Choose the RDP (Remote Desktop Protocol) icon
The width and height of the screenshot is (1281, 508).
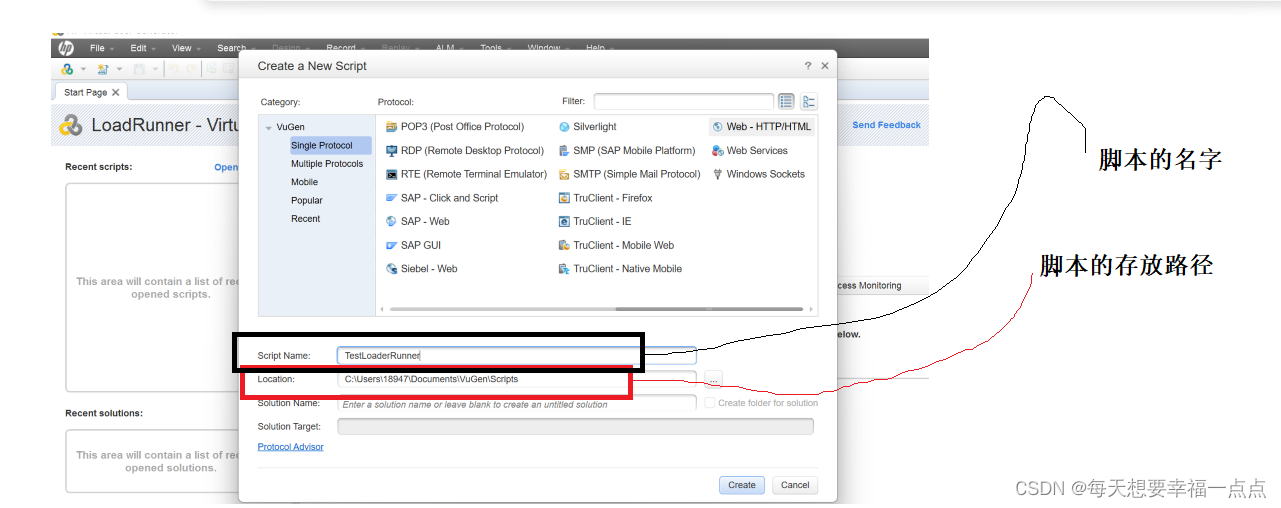[x=392, y=151]
